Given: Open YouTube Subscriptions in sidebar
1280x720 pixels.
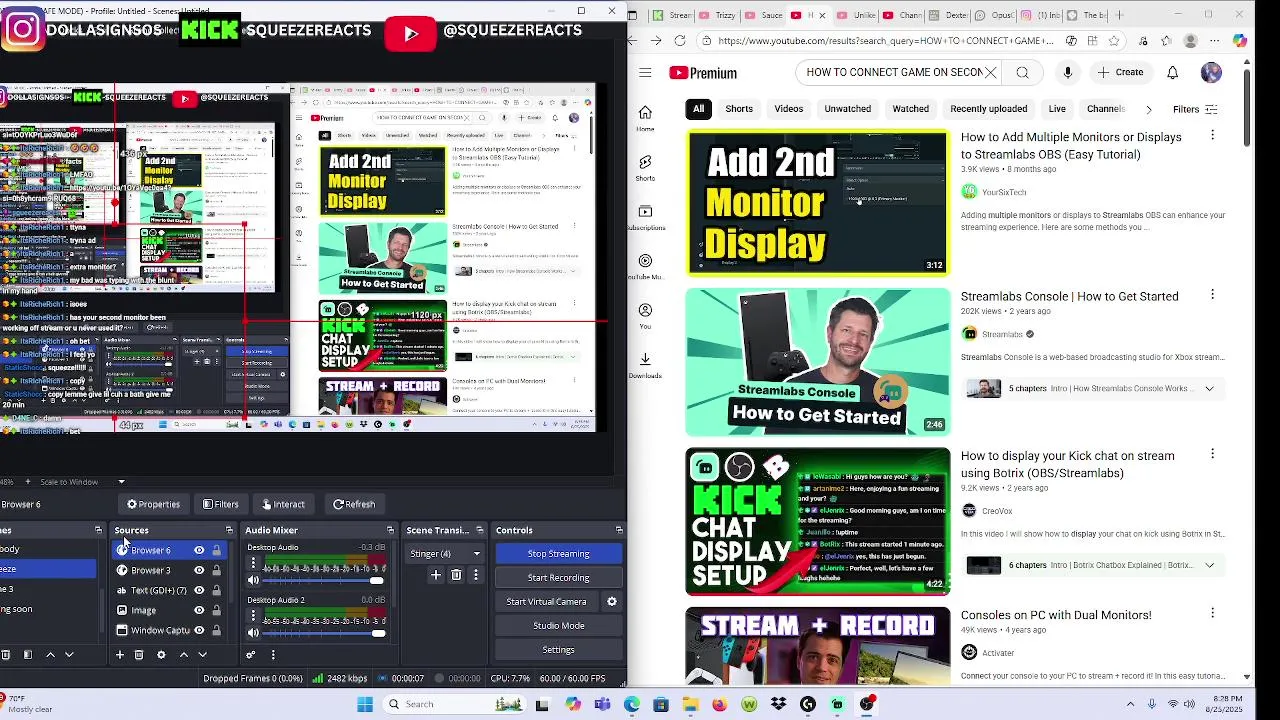Looking at the screenshot, I should pos(645,217).
